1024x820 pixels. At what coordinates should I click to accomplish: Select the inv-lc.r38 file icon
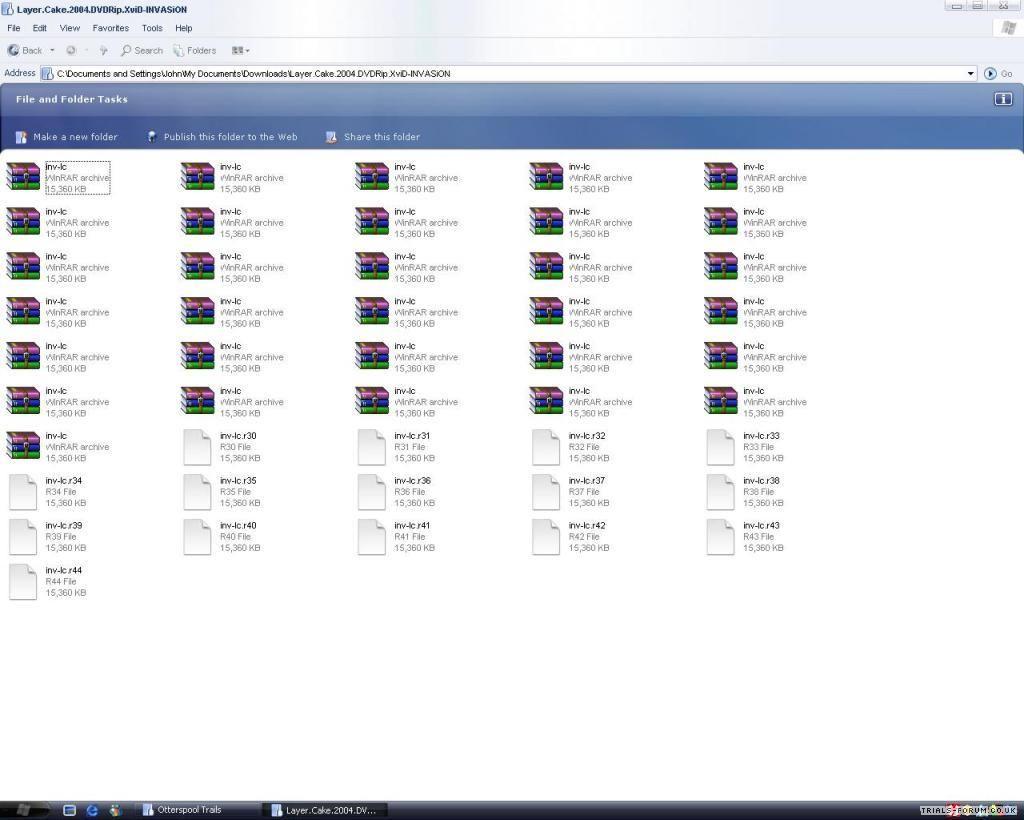pos(720,492)
